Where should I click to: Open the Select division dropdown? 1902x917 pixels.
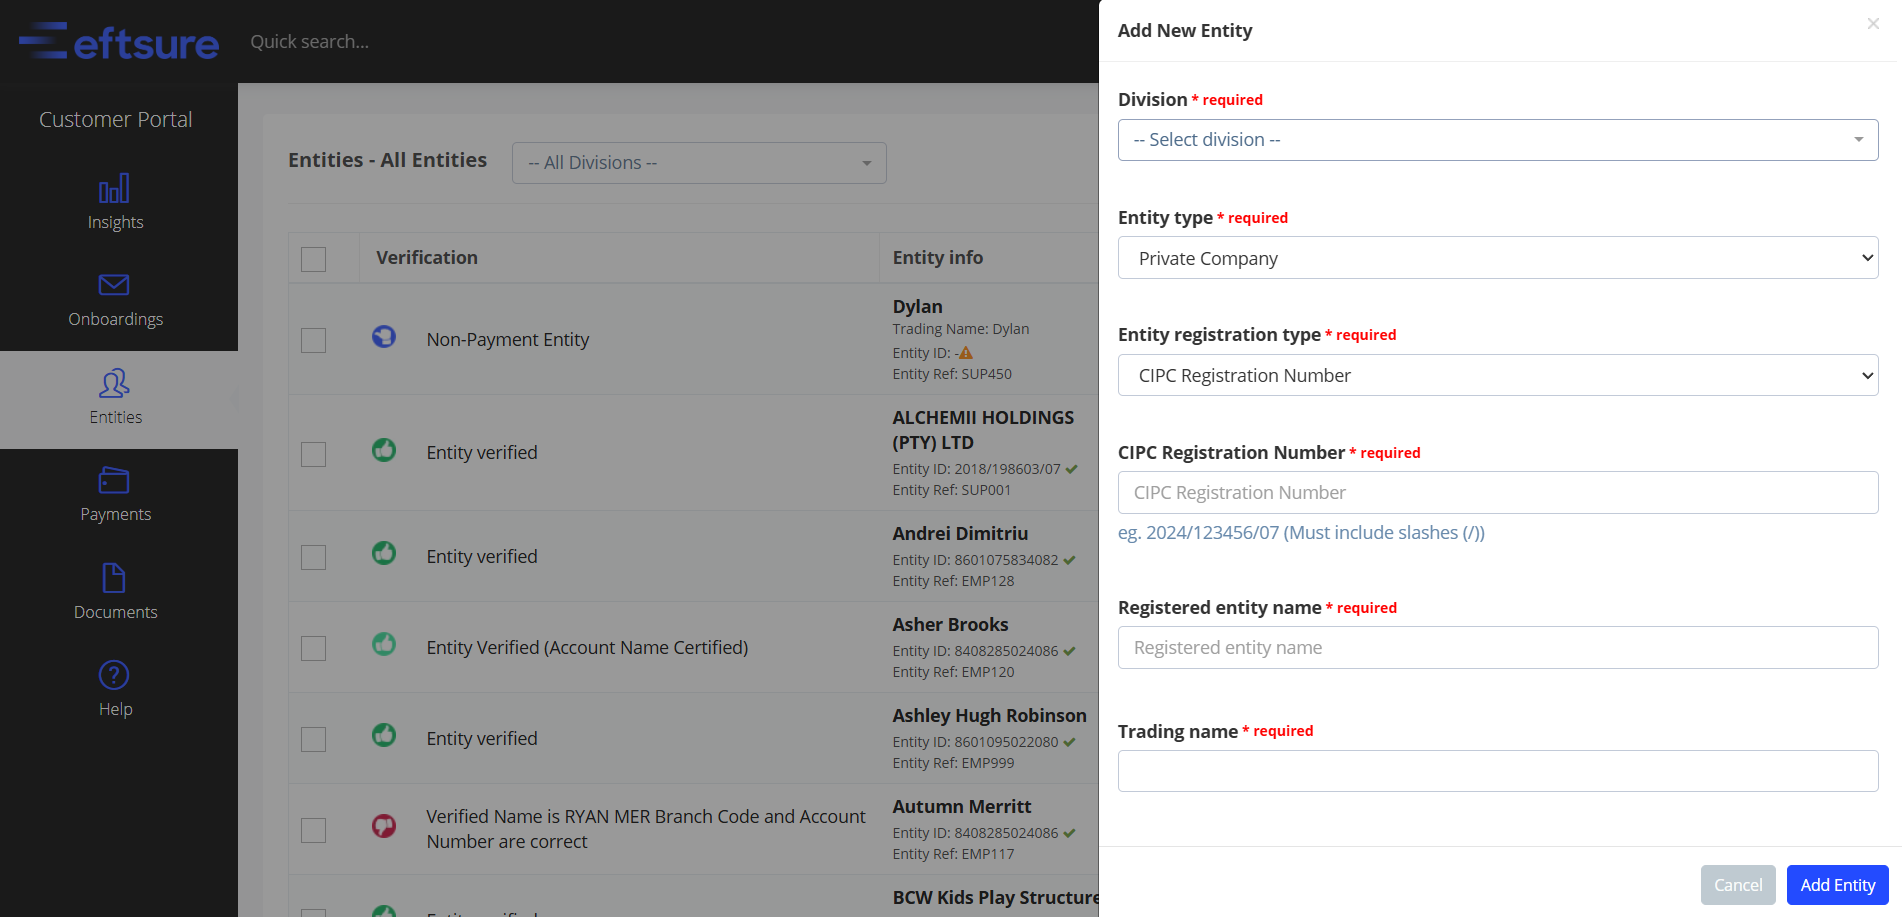[x=1498, y=140]
